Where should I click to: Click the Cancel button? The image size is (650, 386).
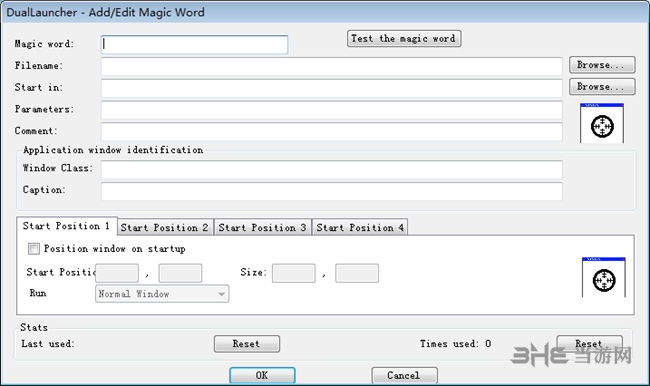point(404,375)
